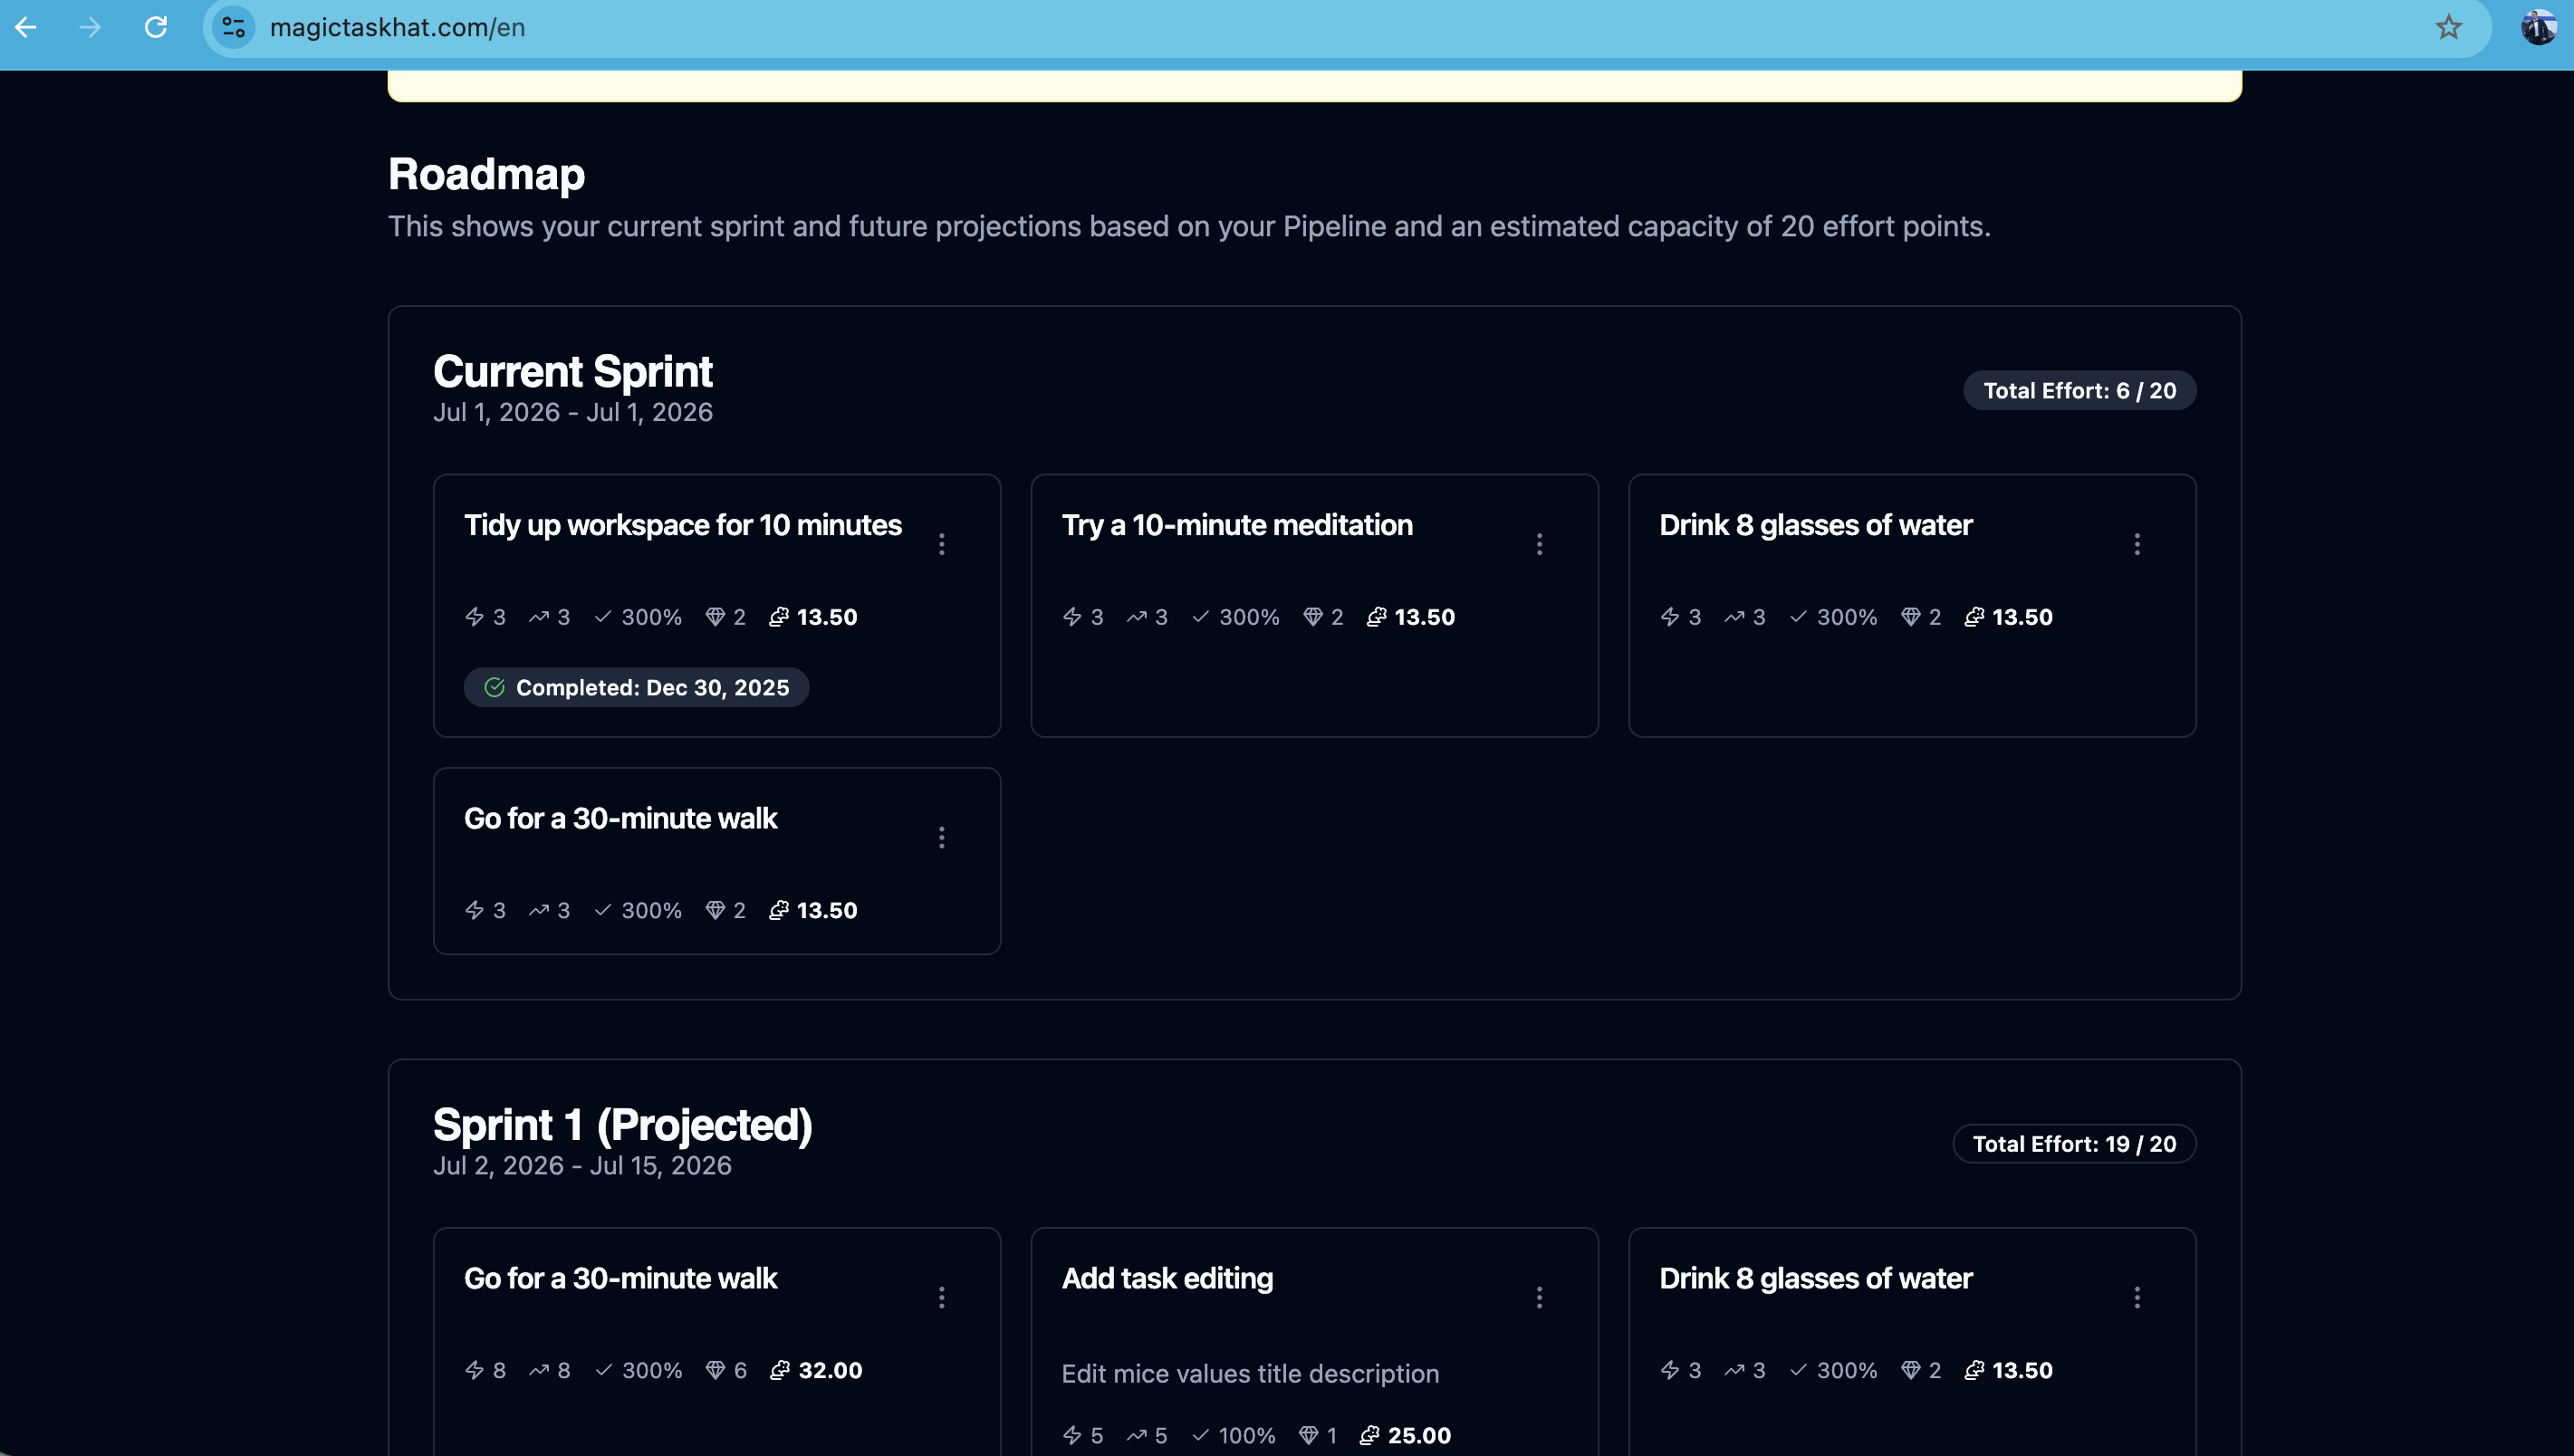Click impact trend icon on Tidy up workspace
Image resolution: width=2574 pixels, height=1456 pixels.
pyautogui.click(x=538, y=616)
